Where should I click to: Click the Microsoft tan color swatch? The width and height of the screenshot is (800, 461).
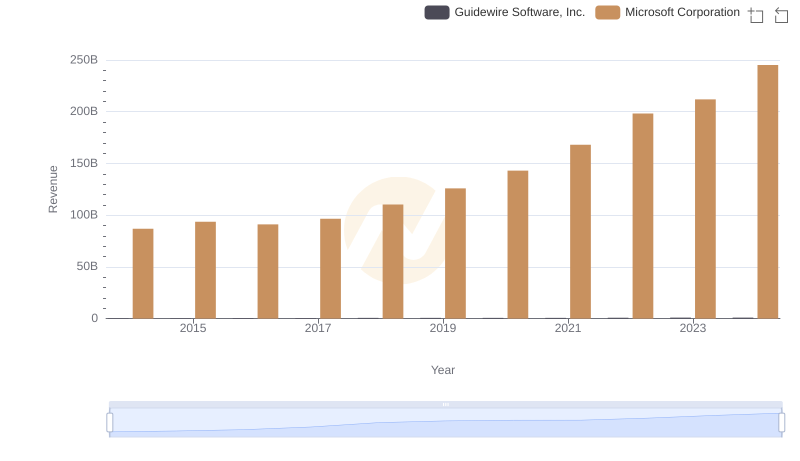(607, 12)
